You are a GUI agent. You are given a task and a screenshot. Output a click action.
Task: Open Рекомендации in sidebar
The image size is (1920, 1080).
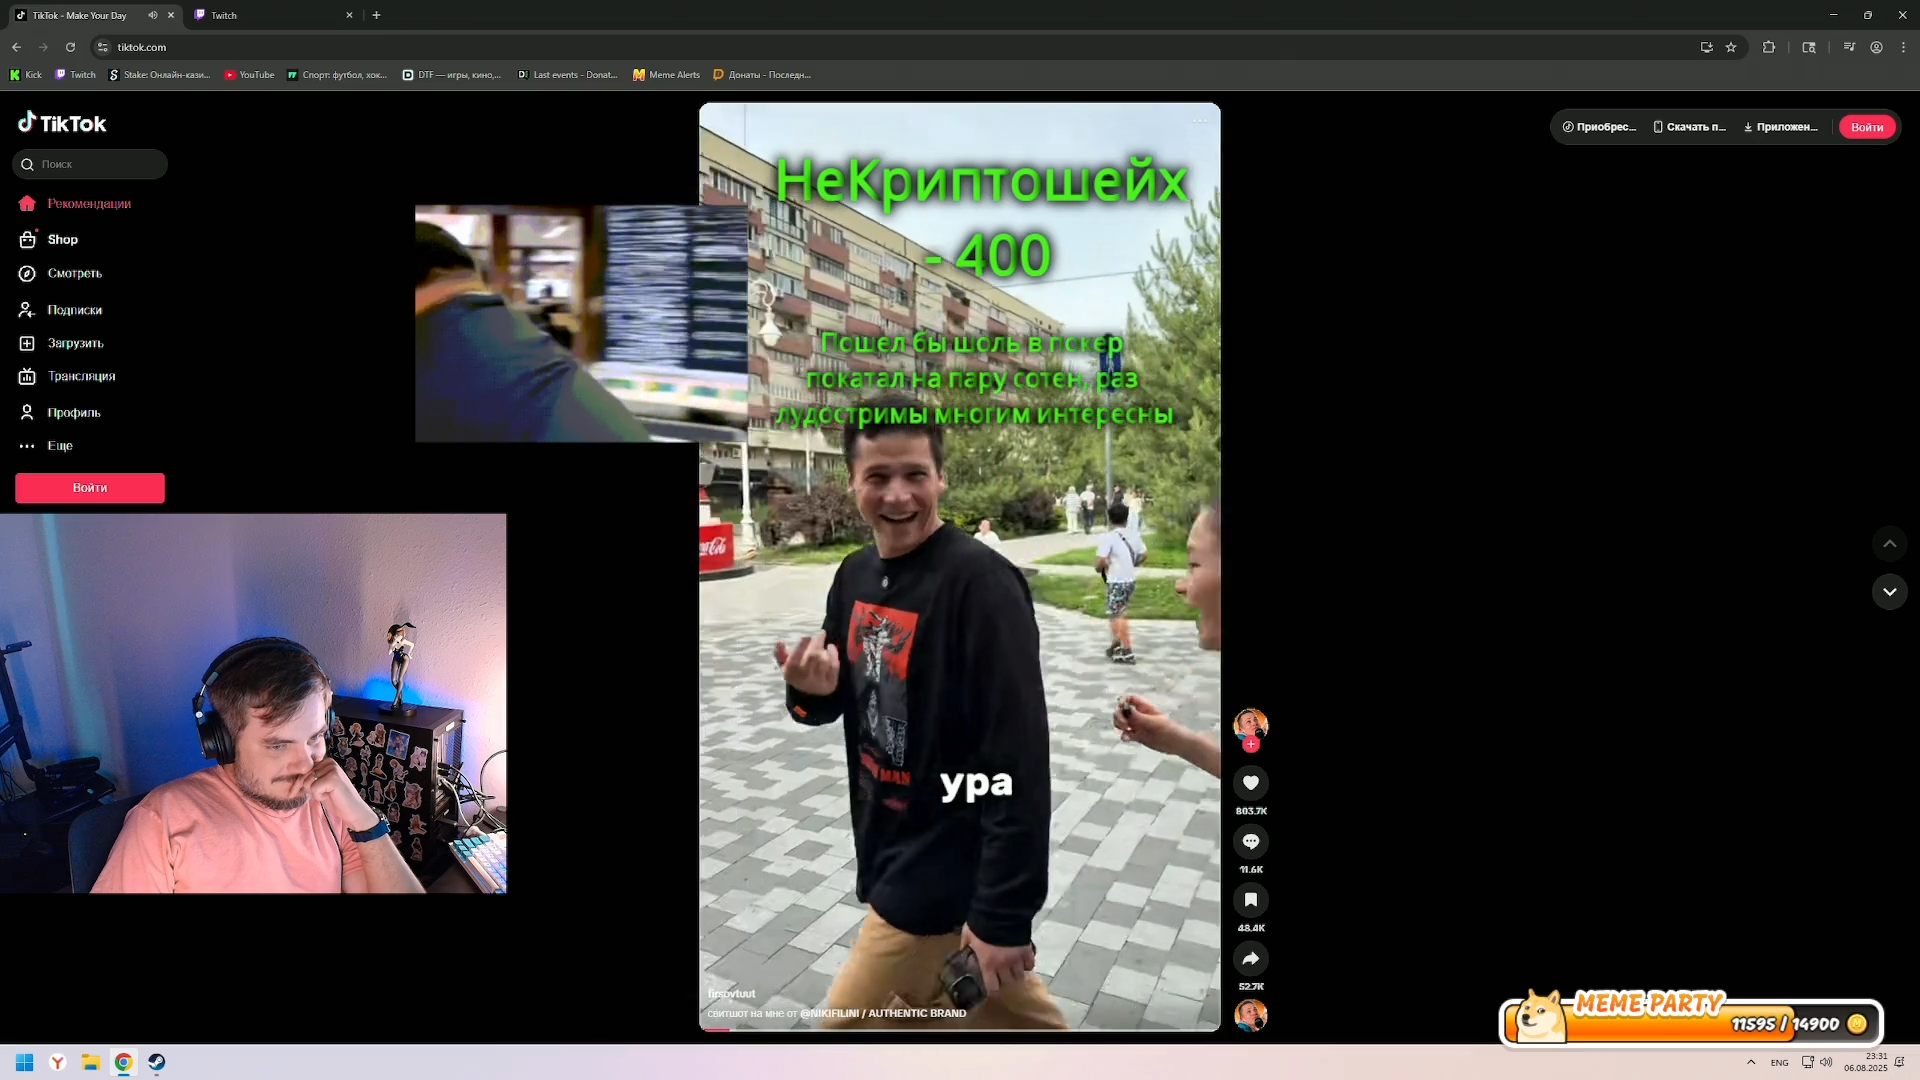(x=88, y=204)
